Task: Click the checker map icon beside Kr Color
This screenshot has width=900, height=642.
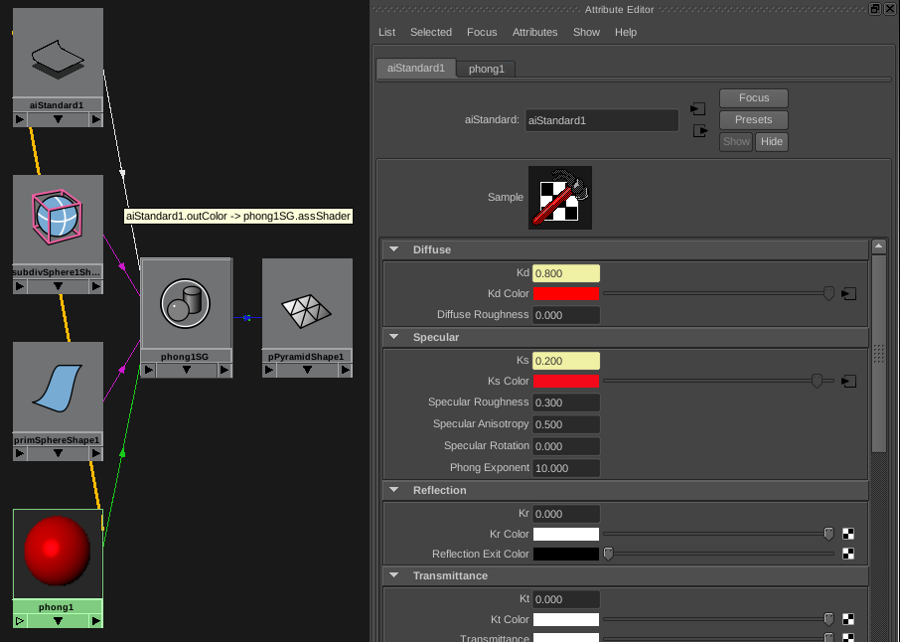Action: click(849, 533)
